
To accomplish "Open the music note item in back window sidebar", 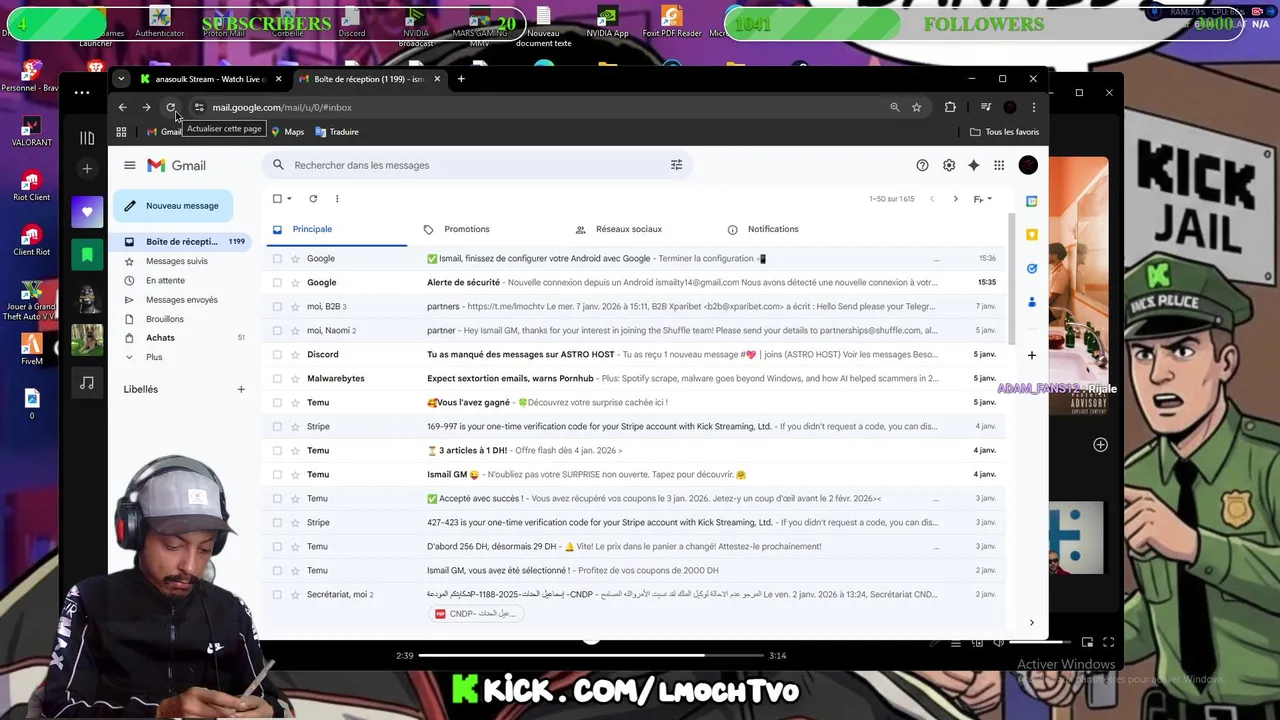I will coord(87,383).
